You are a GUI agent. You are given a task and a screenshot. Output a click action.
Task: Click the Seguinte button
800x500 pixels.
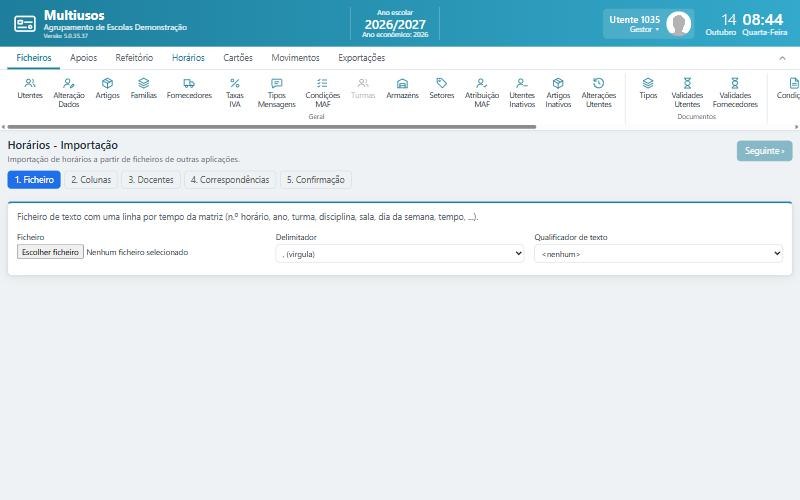[x=764, y=151]
